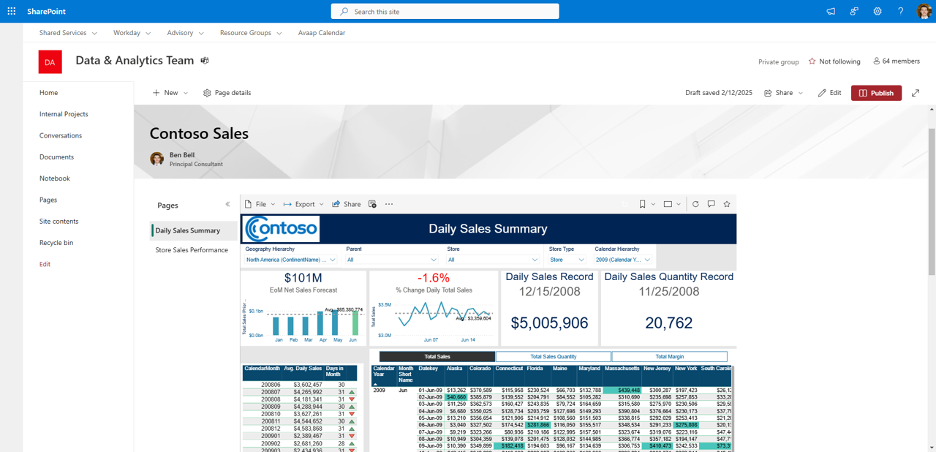Click the red Edit navigation link
This screenshot has width=936, height=452.
(x=45, y=265)
